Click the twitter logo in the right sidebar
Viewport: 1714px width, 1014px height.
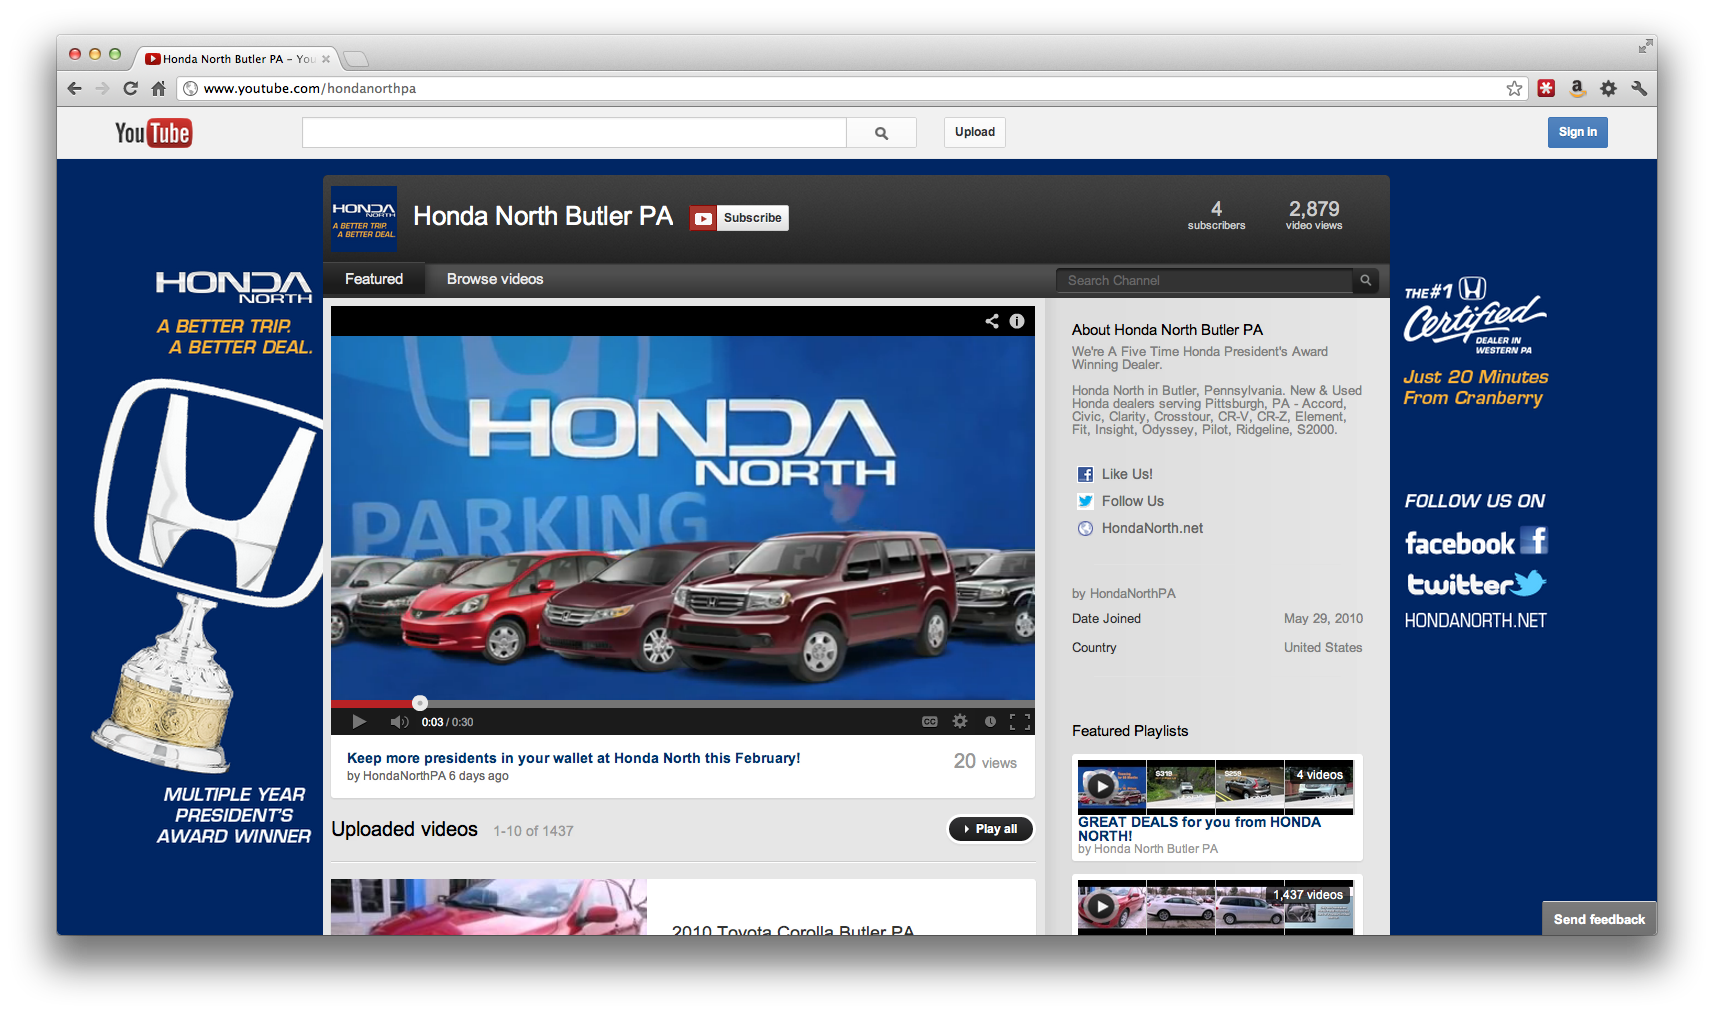(x=1476, y=583)
